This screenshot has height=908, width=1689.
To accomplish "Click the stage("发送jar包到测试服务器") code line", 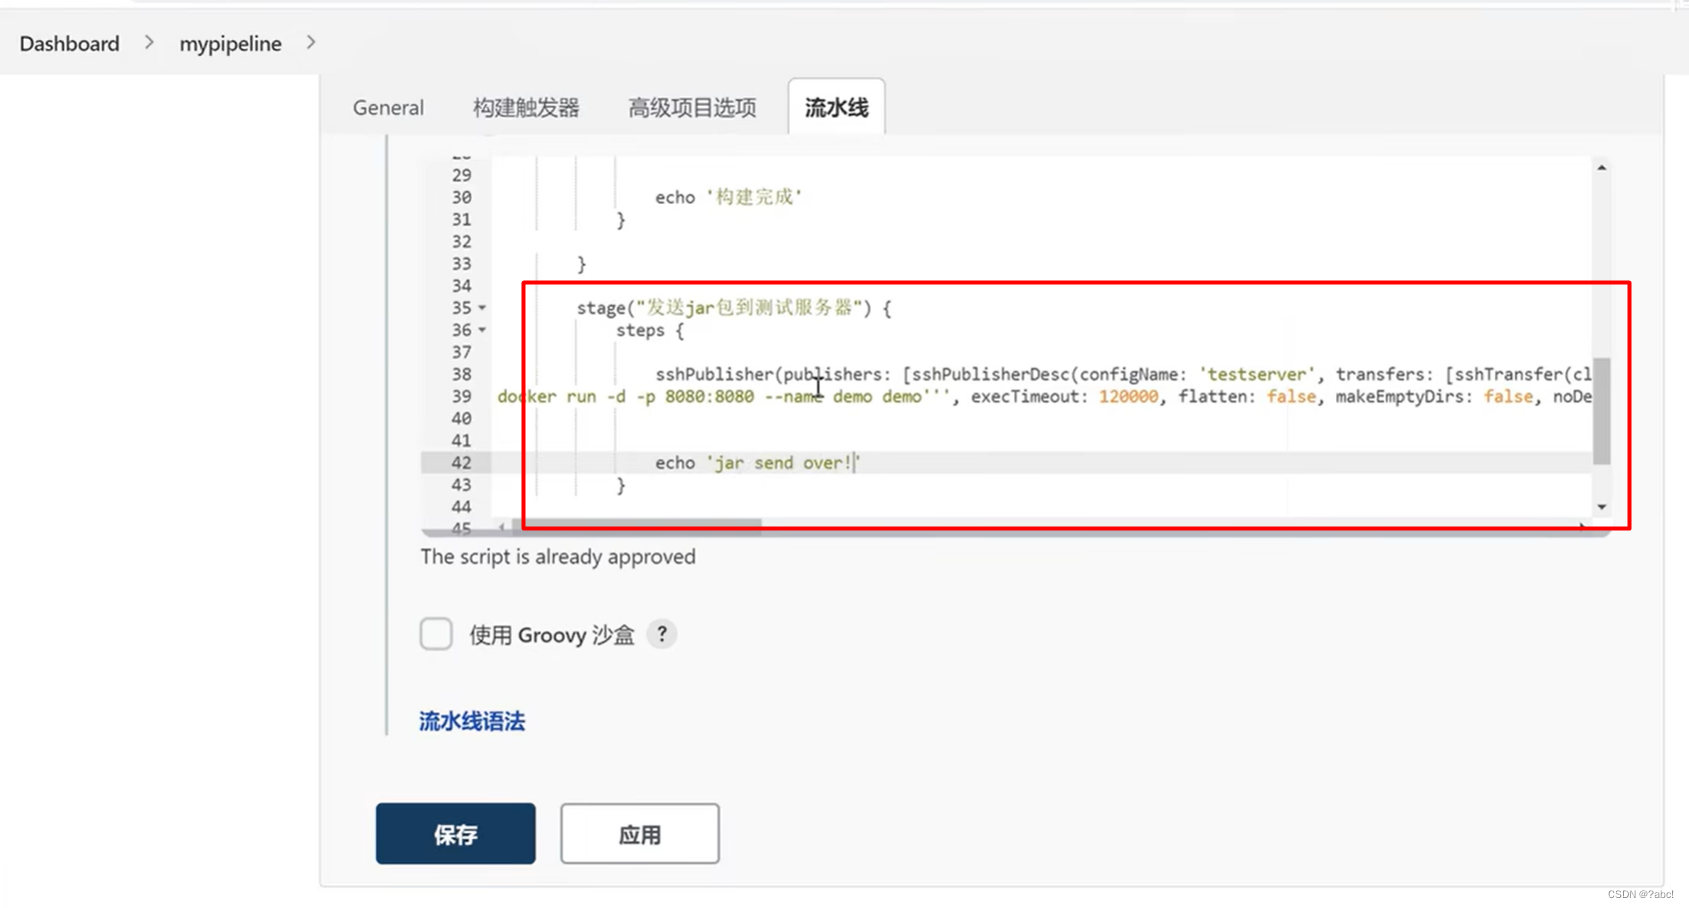I will point(734,308).
